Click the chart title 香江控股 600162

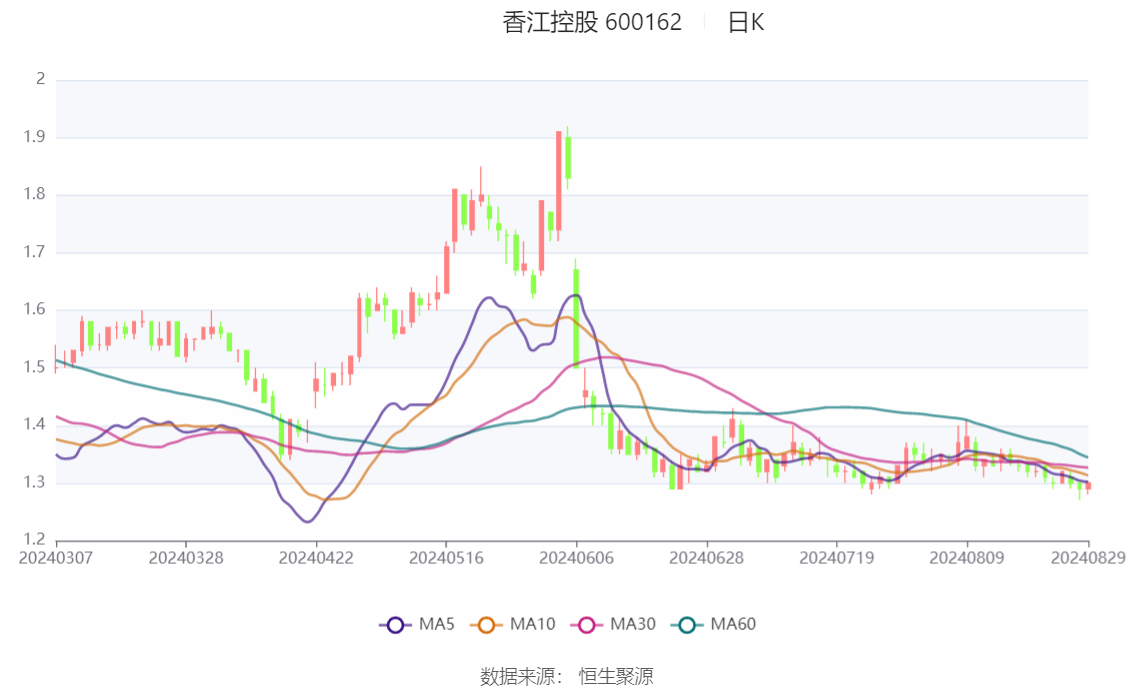(592, 22)
